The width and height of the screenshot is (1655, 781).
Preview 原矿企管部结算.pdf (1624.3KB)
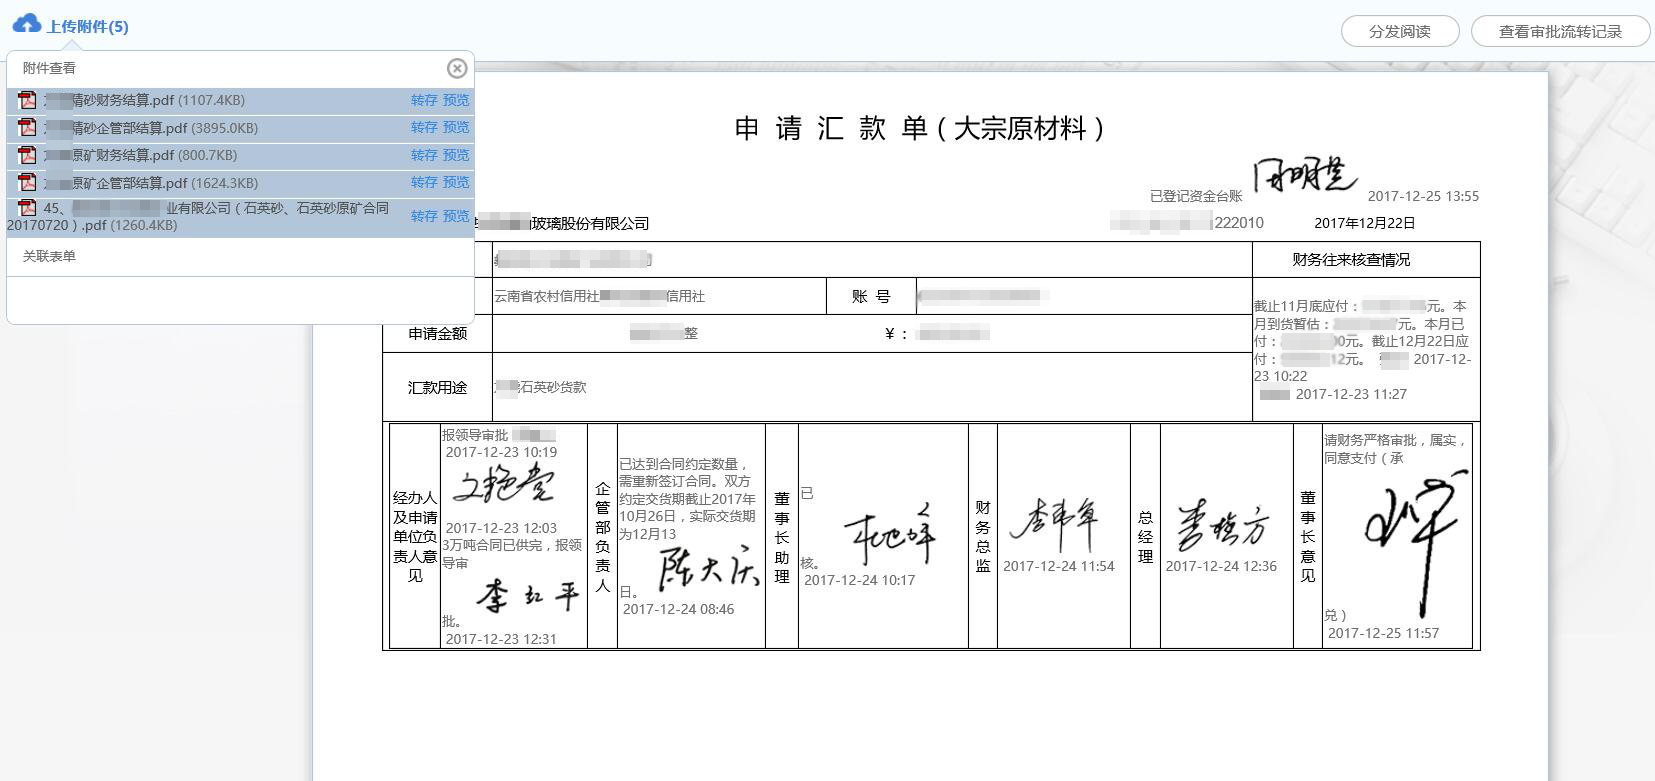tap(456, 182)
